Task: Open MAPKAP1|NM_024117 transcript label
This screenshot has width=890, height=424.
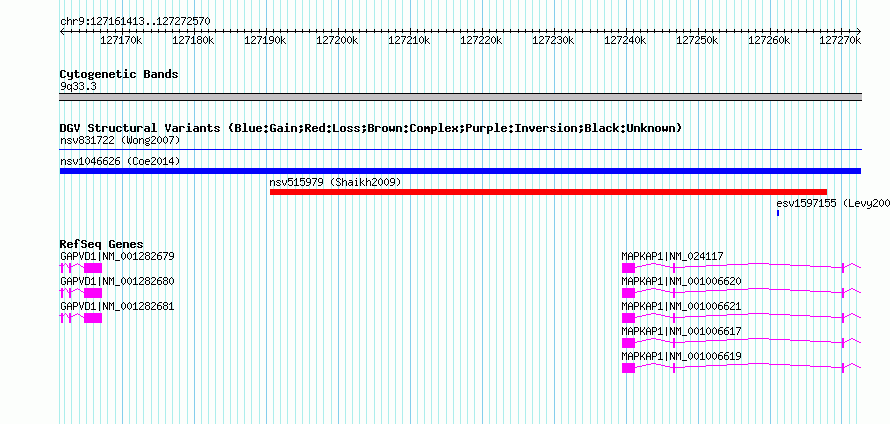Action: point(673,257)
